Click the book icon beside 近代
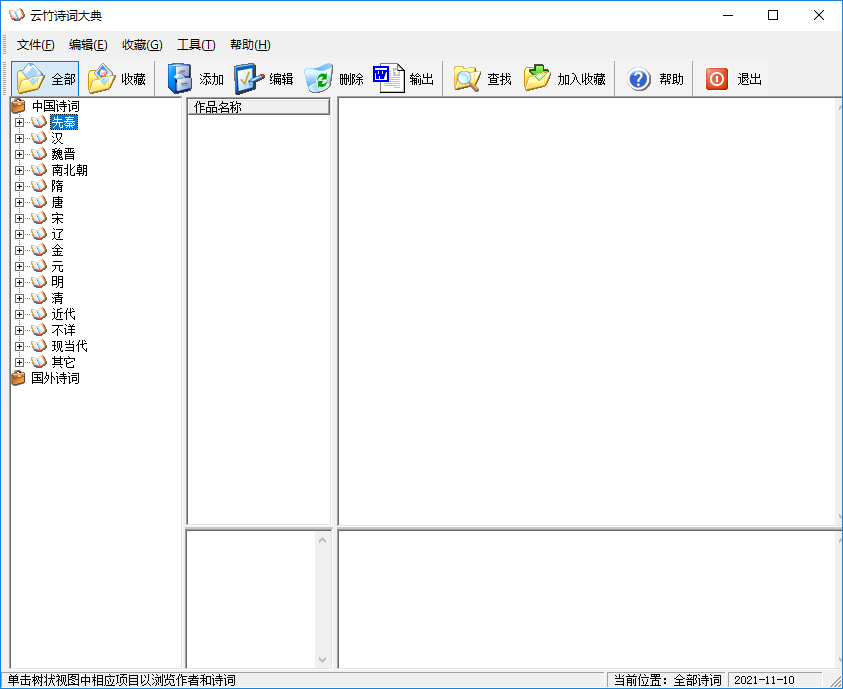The height and width of the screenshot is (689, 843). (39, 314)
